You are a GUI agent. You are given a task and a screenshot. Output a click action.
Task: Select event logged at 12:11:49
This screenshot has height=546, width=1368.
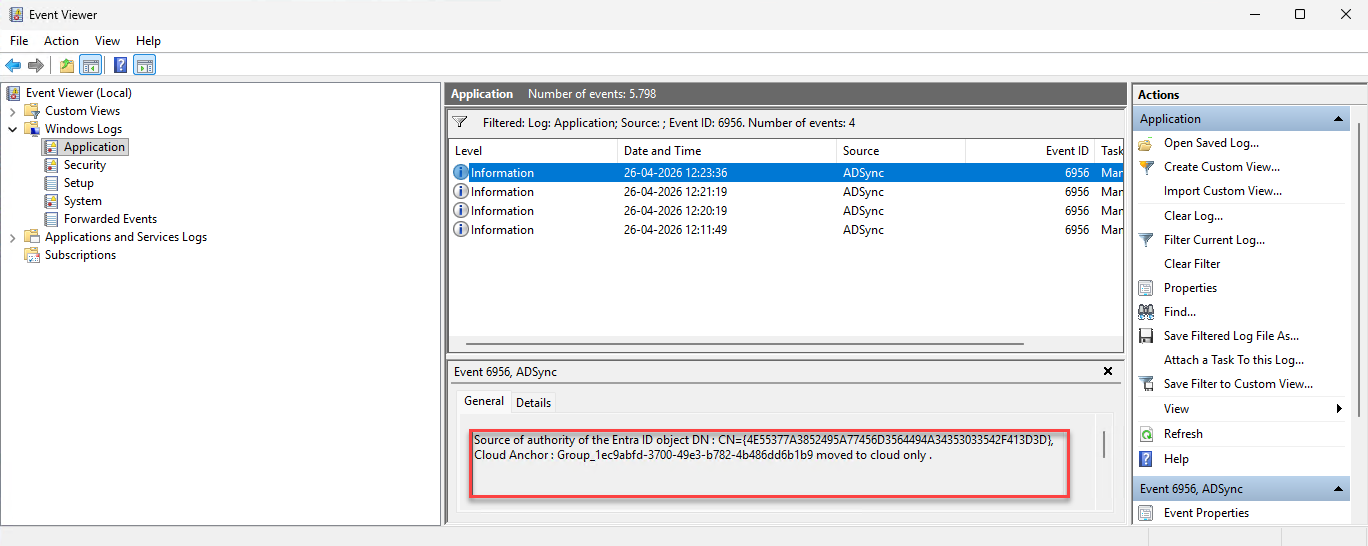675,230
